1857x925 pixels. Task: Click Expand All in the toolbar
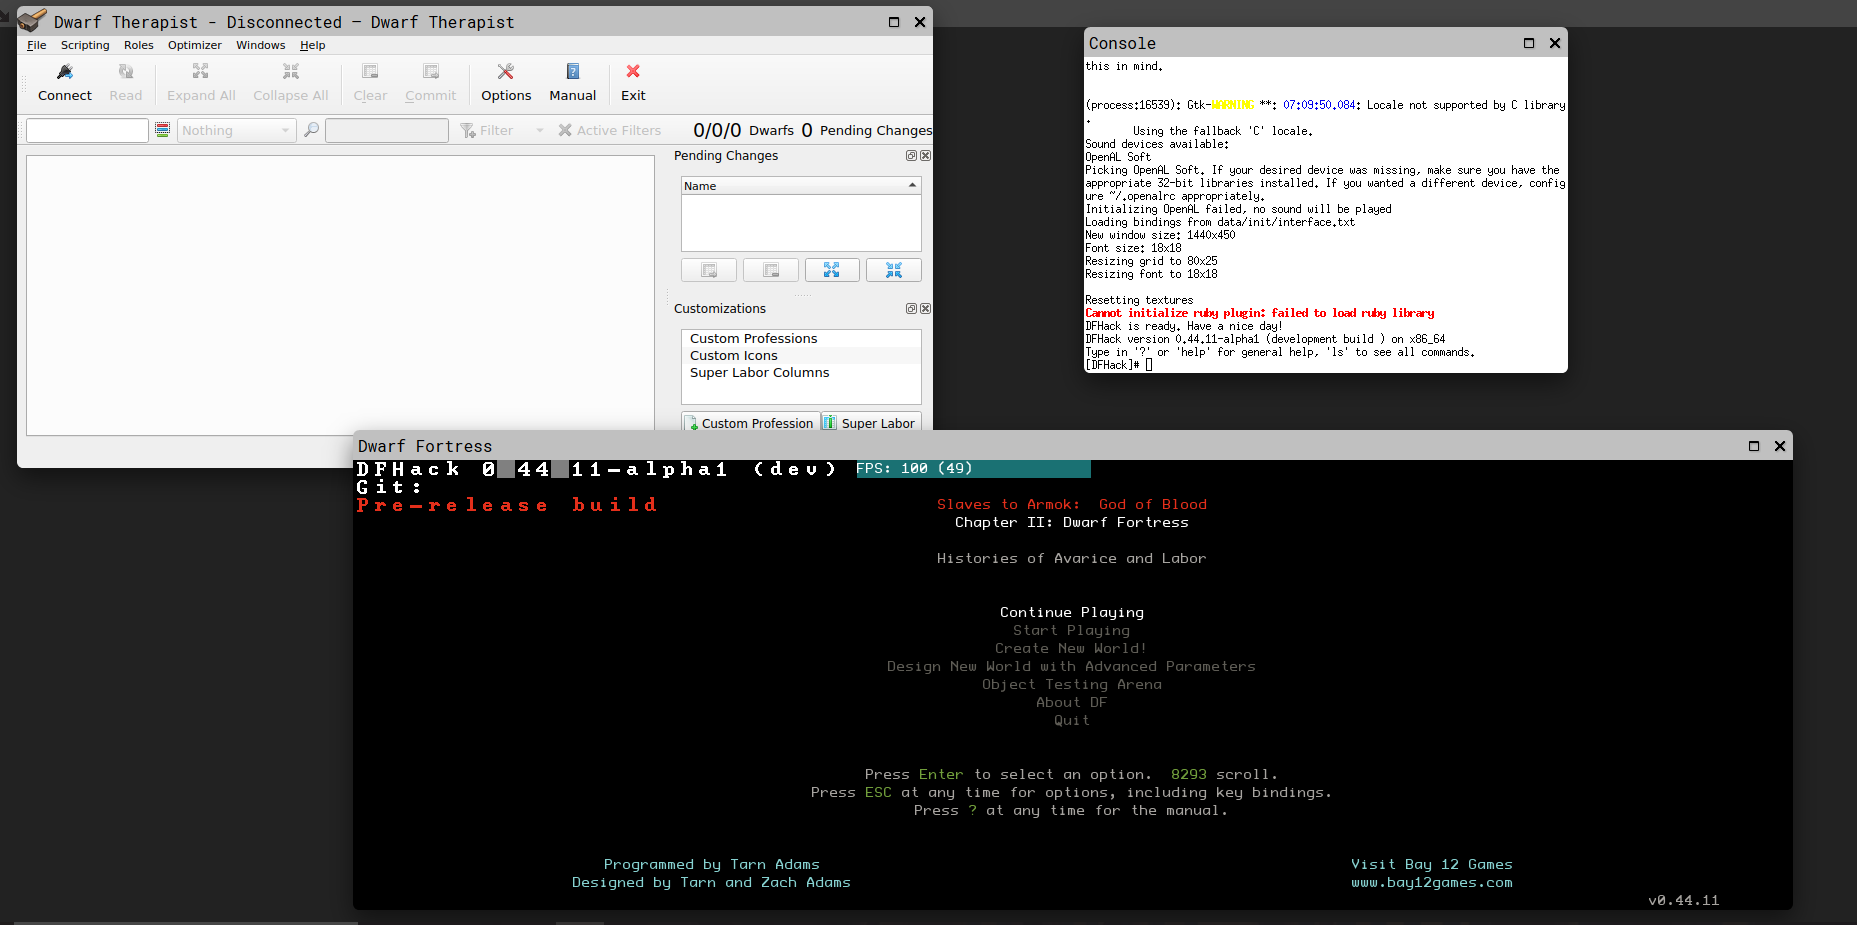pos(201,82)
